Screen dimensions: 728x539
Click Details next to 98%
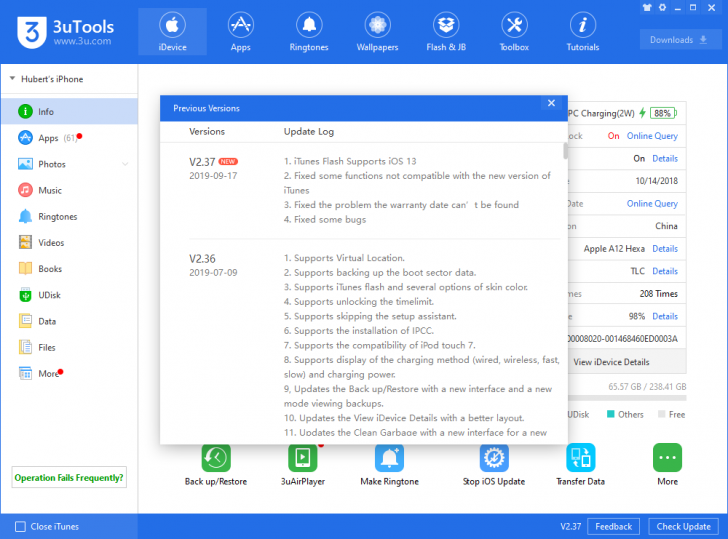[665, 316]
